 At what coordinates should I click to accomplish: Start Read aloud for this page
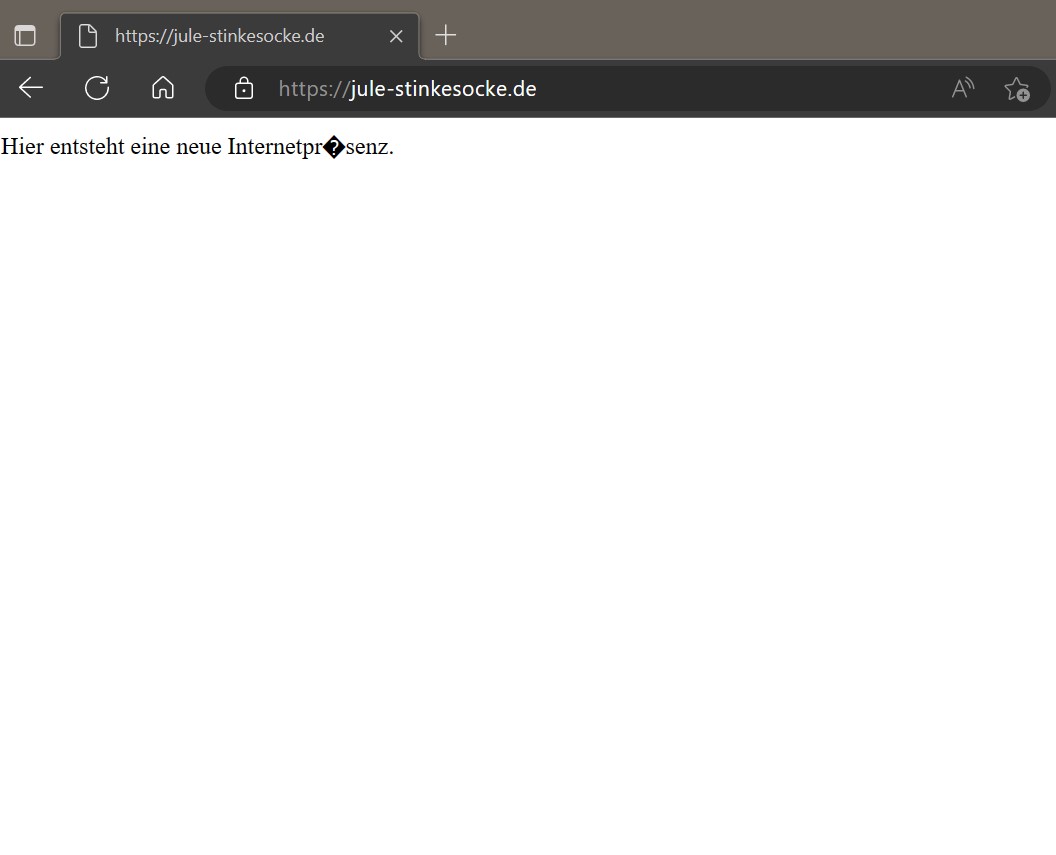click(x=963, y=88)
